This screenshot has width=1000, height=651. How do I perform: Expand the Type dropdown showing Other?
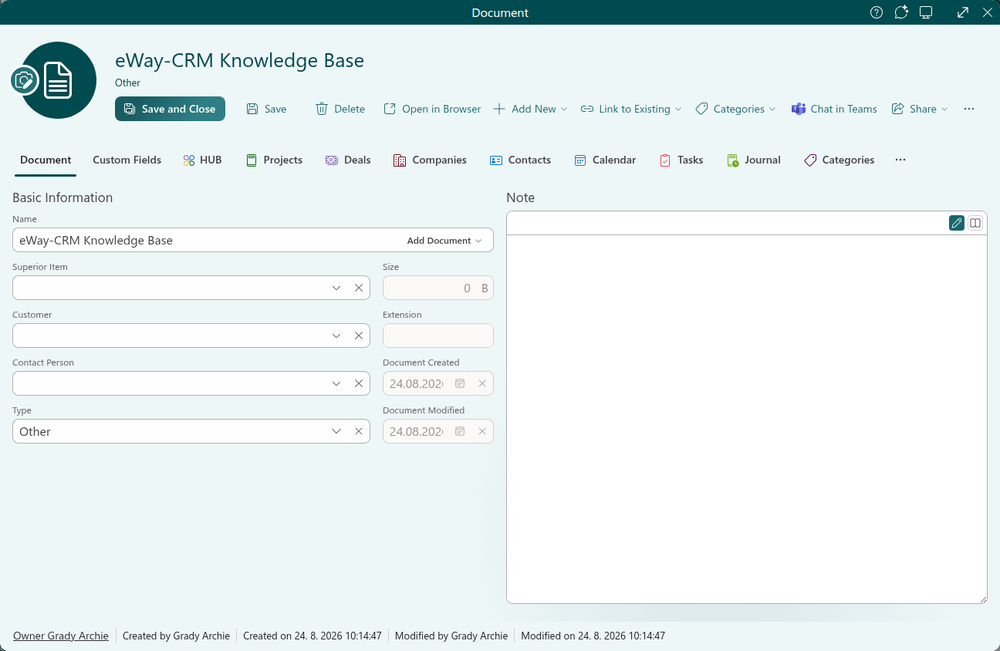click(x=336, y=431)
